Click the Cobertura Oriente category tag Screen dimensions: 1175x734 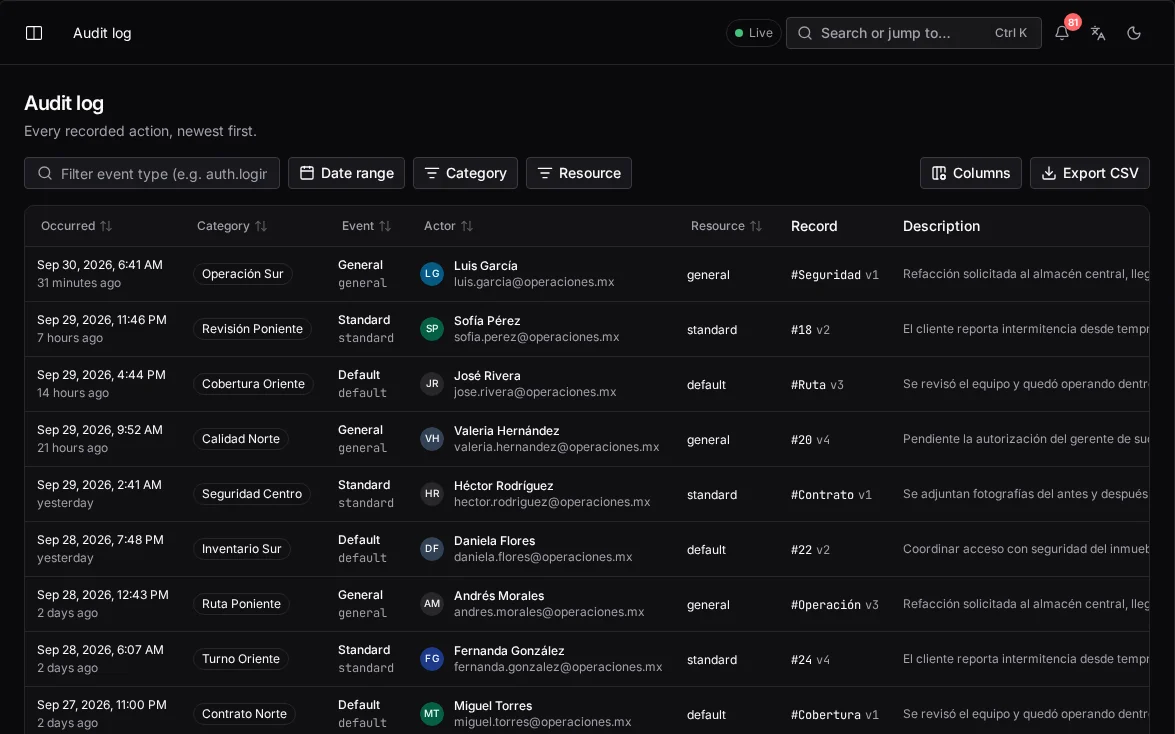pyautogui.click(x=253, y=384)
